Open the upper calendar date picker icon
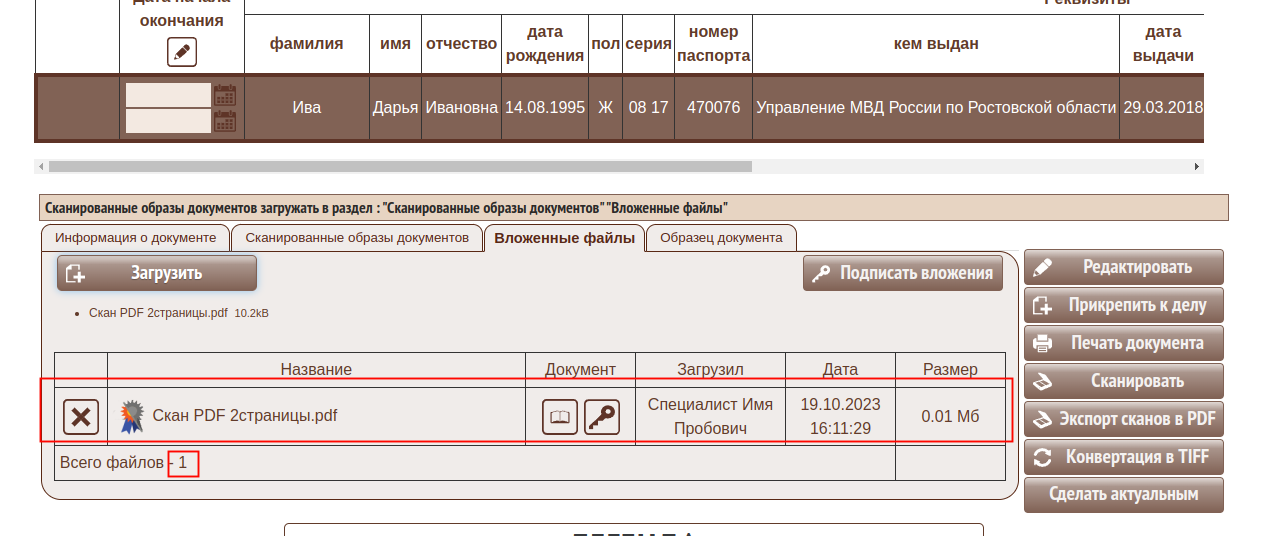 [x=225, y=95]
